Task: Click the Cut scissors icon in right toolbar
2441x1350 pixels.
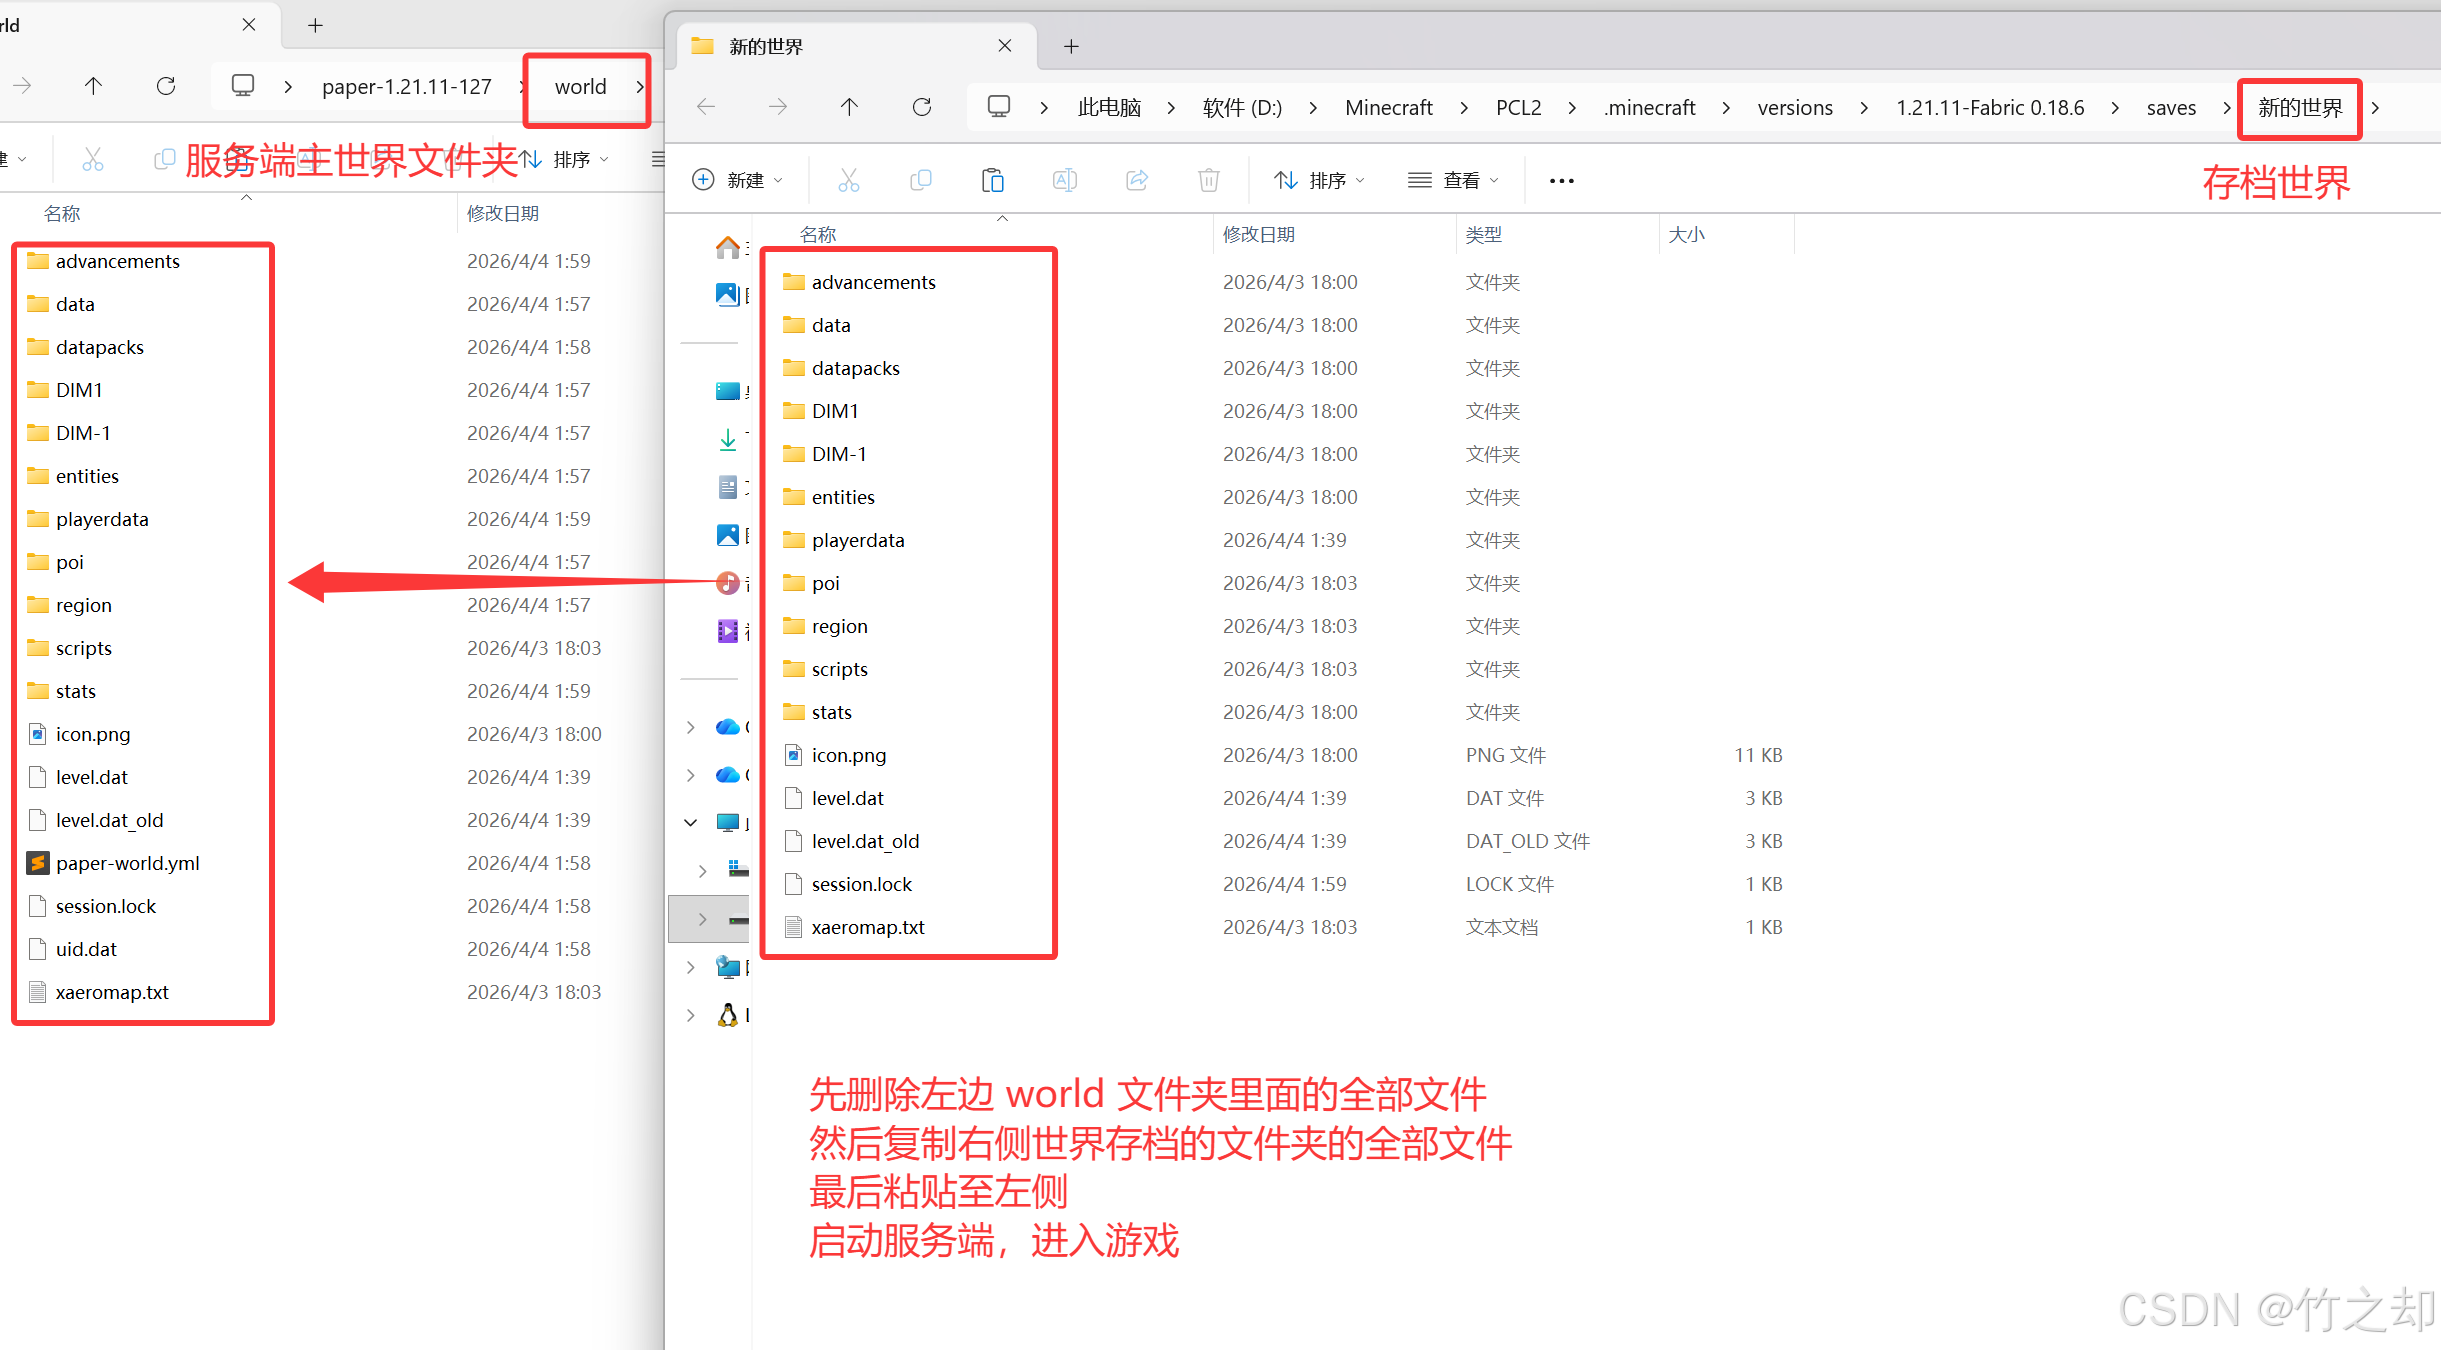Action: [848, 180]
